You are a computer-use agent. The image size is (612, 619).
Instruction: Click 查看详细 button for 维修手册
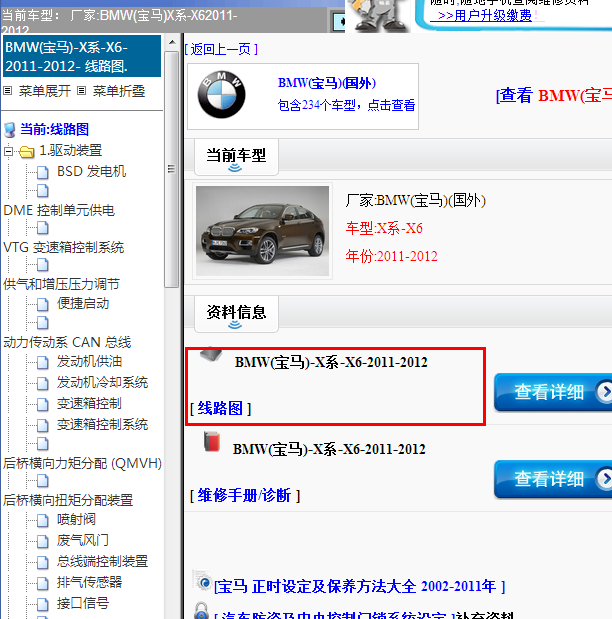[x=553, y=479]
